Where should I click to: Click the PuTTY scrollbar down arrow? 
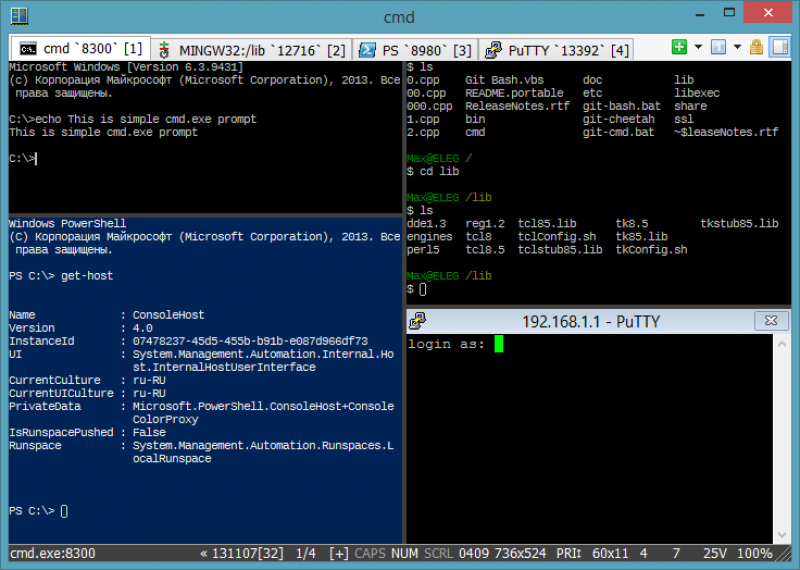(x=782, y=534)
